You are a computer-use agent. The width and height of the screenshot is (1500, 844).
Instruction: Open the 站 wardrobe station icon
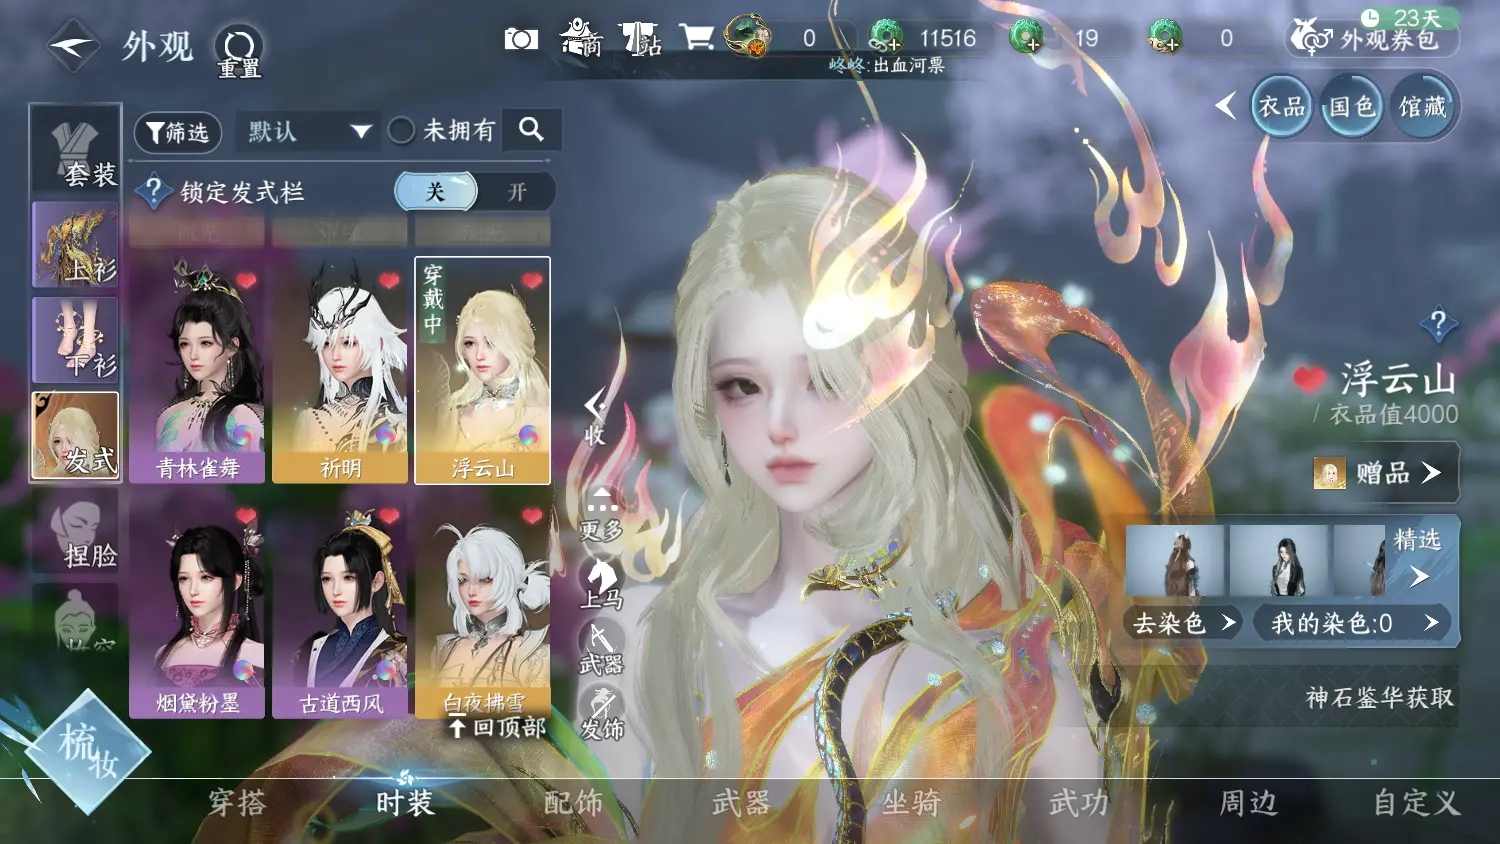click(x=640, y=39)
